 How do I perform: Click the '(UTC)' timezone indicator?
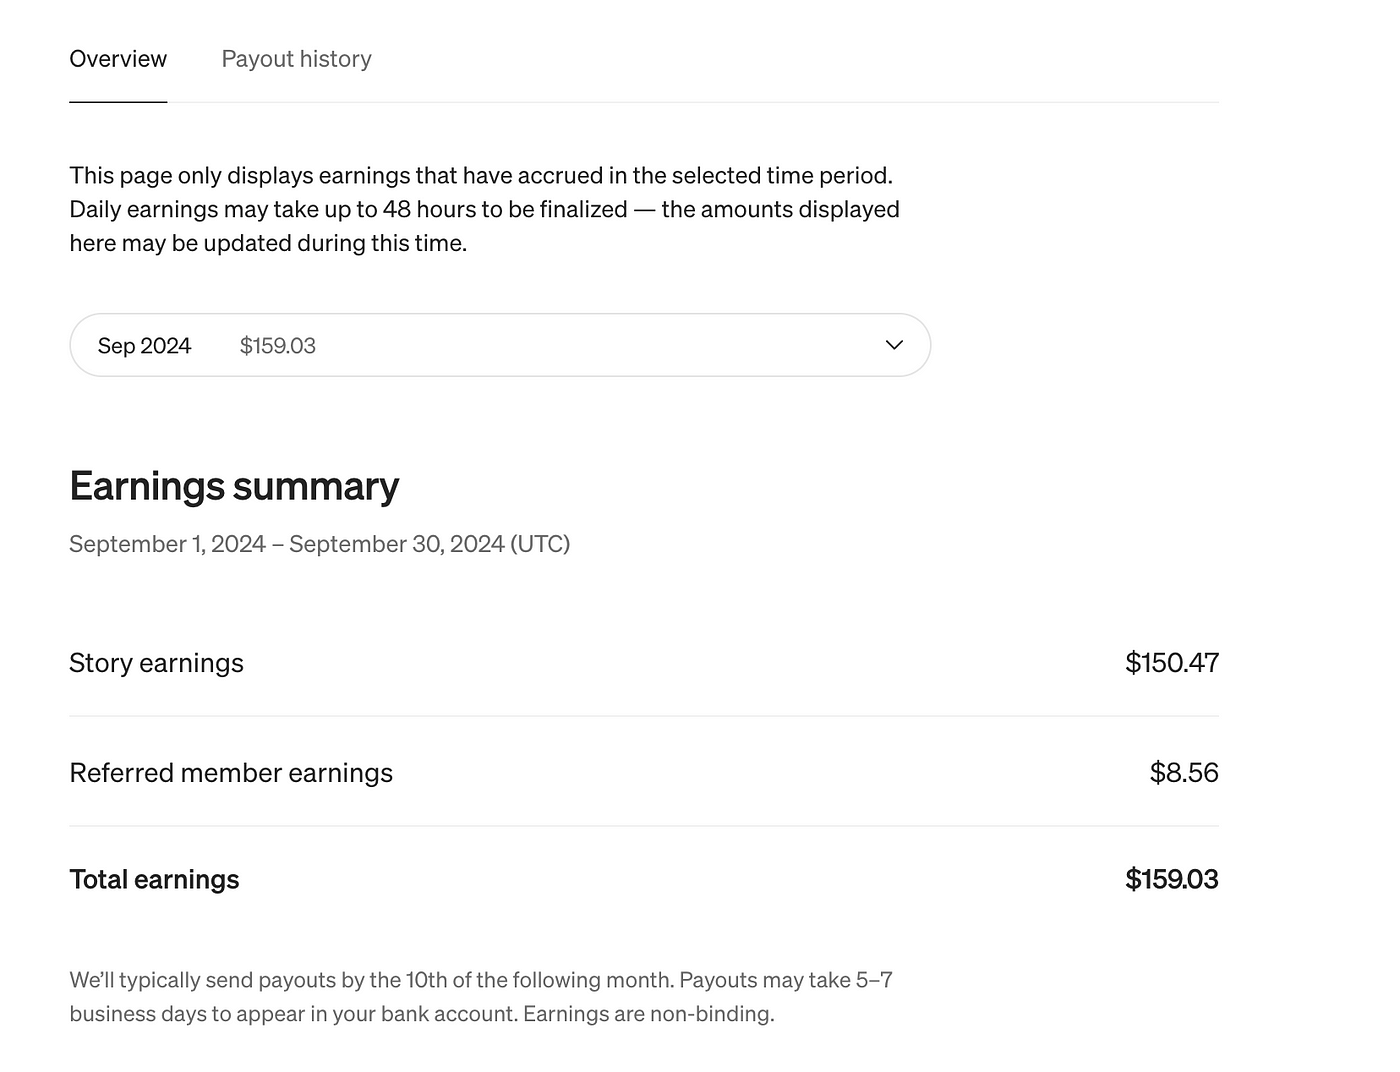pyautogui.click(x=540, y=544)
